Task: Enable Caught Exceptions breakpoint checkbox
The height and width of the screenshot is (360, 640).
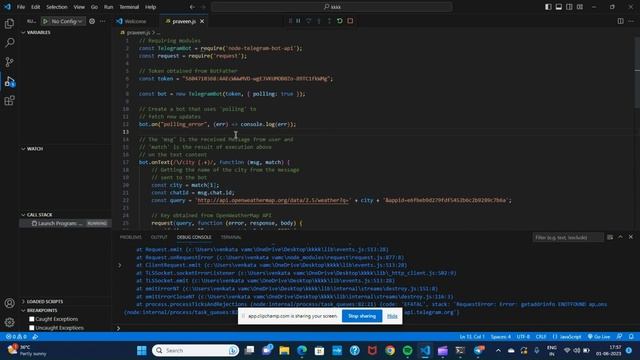Action: 32,319
